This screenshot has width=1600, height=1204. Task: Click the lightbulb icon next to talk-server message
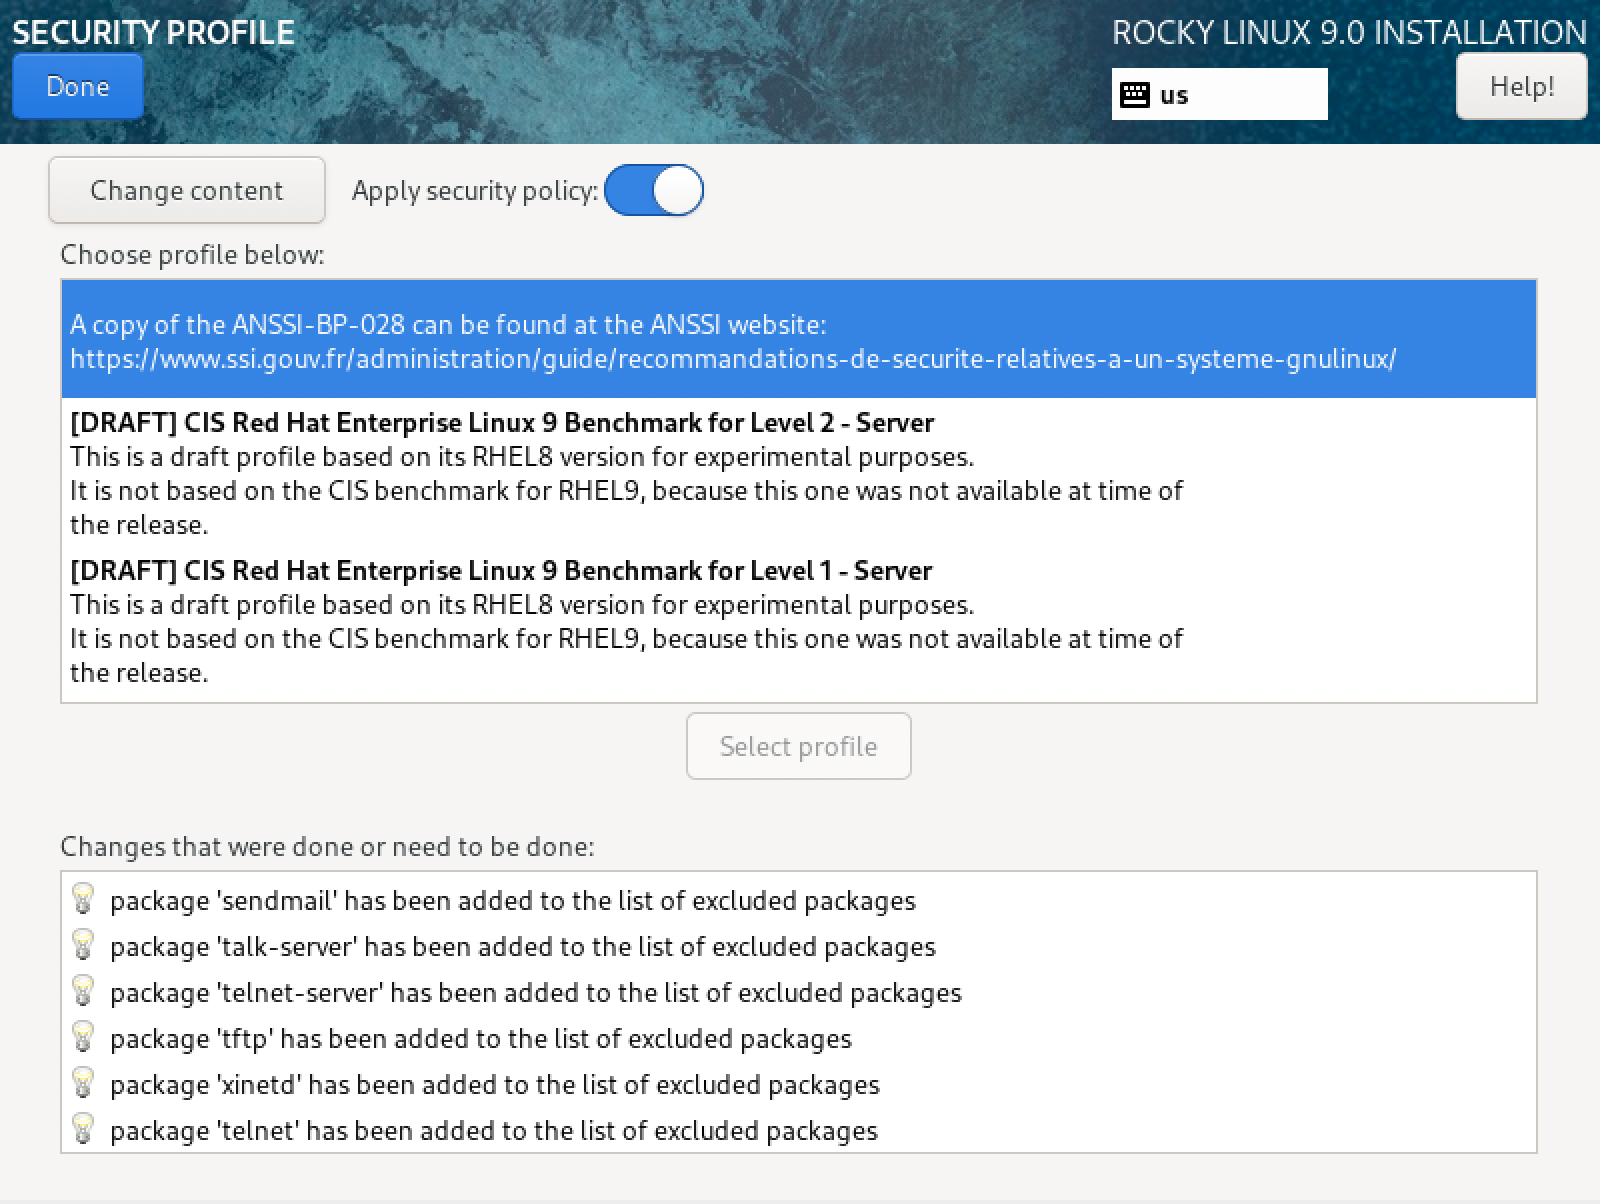84,945
